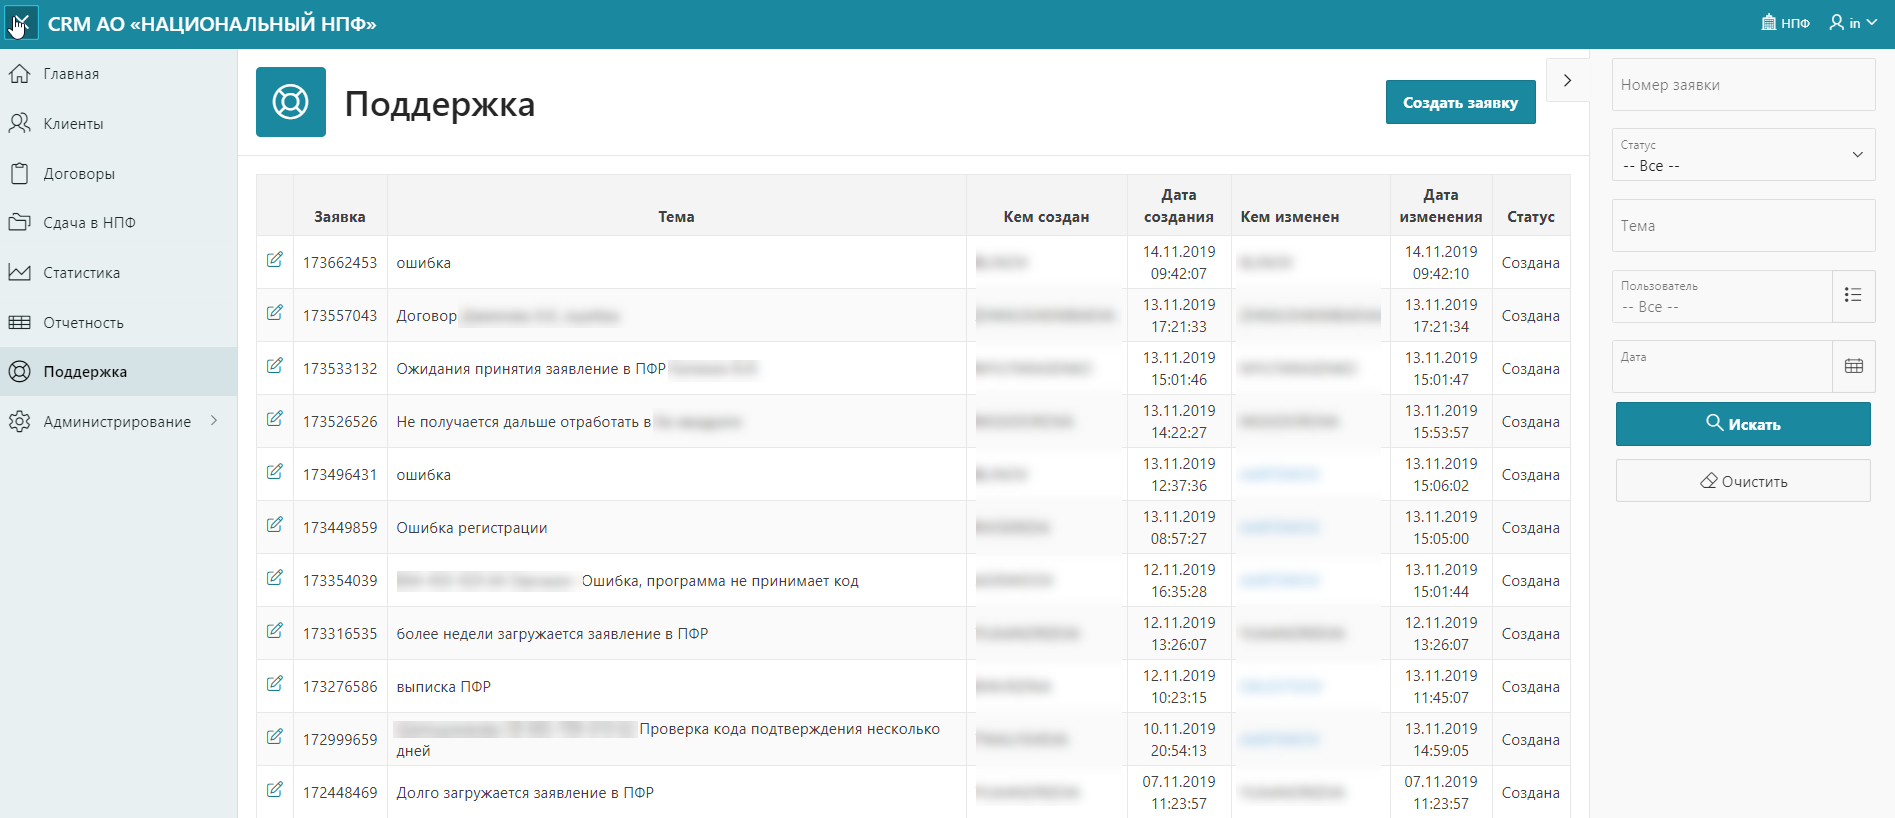Viewport: 1895px width, 818px height.
Task: Open the calendar icon for Дата
Action: coord(1853,366)
